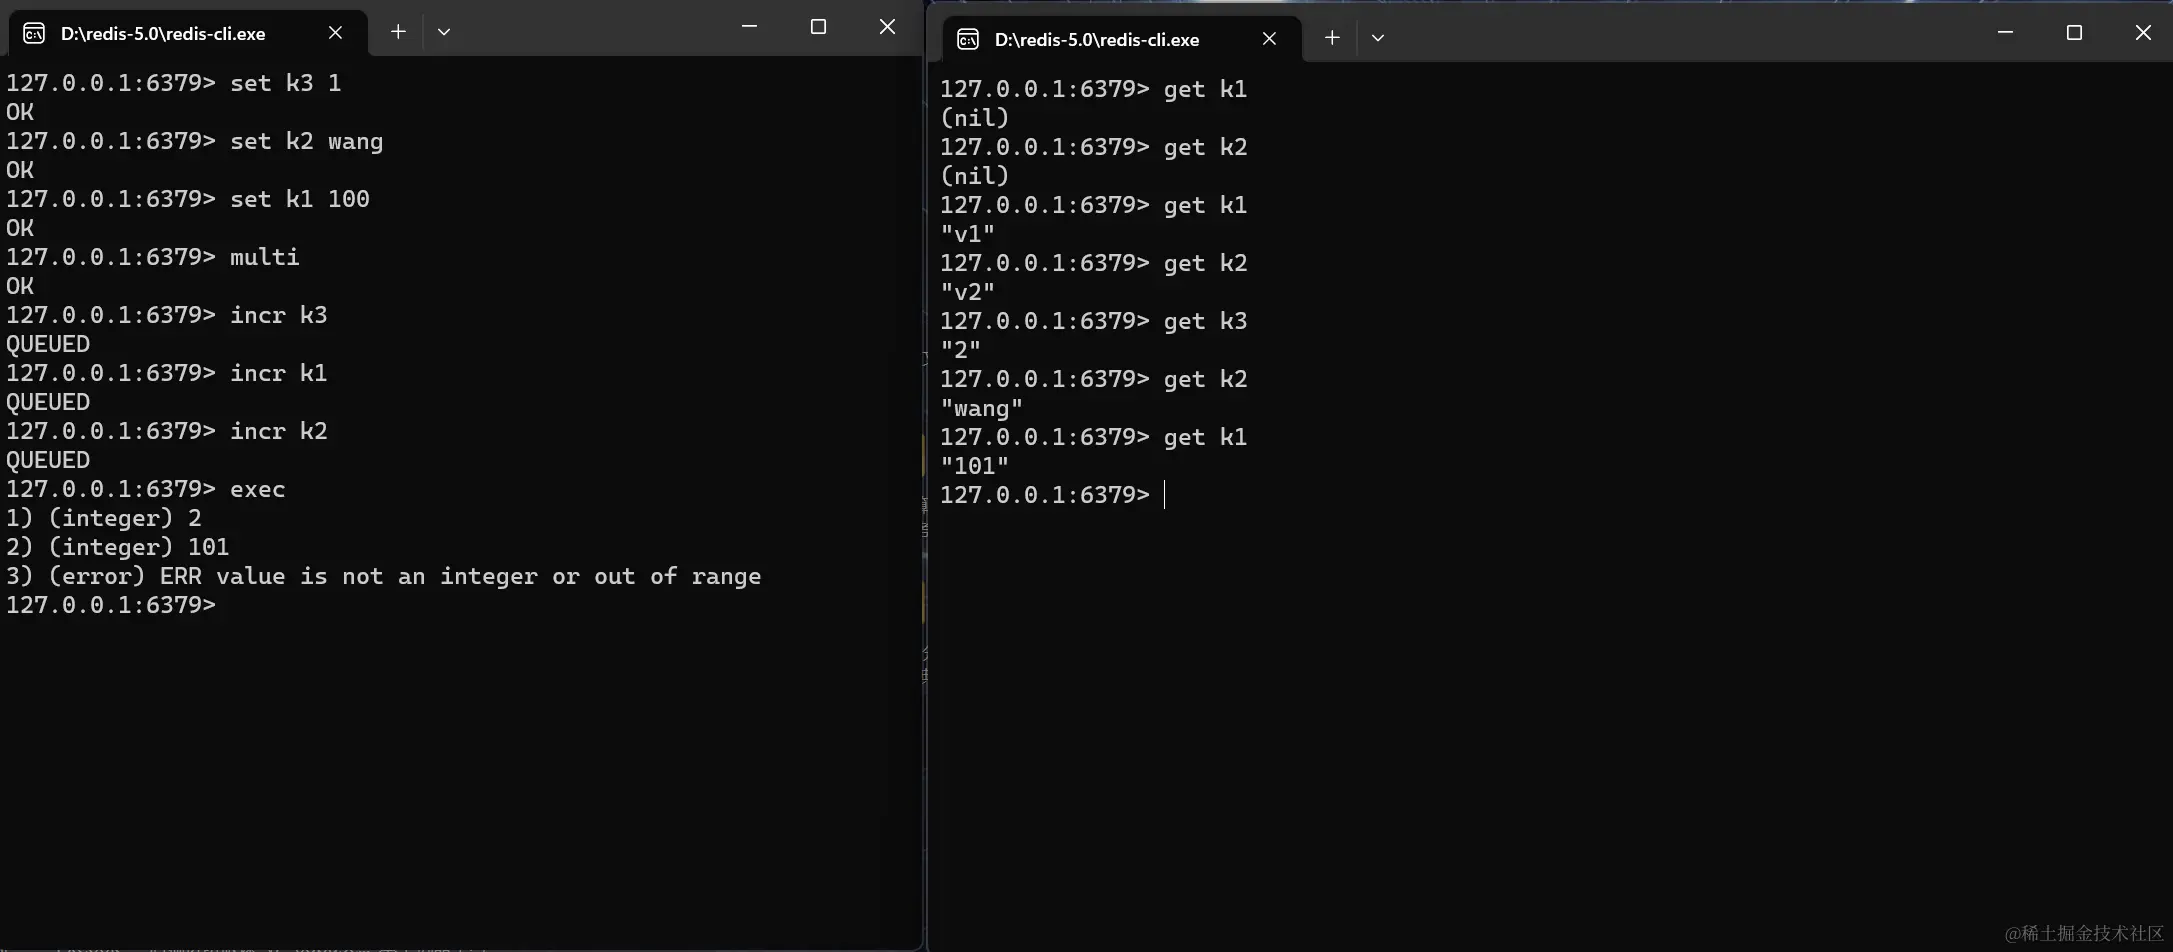This screenshot has height=952, width=2173.
Task: Click the "incr k2" command line
Action: (x=167, y=431)
